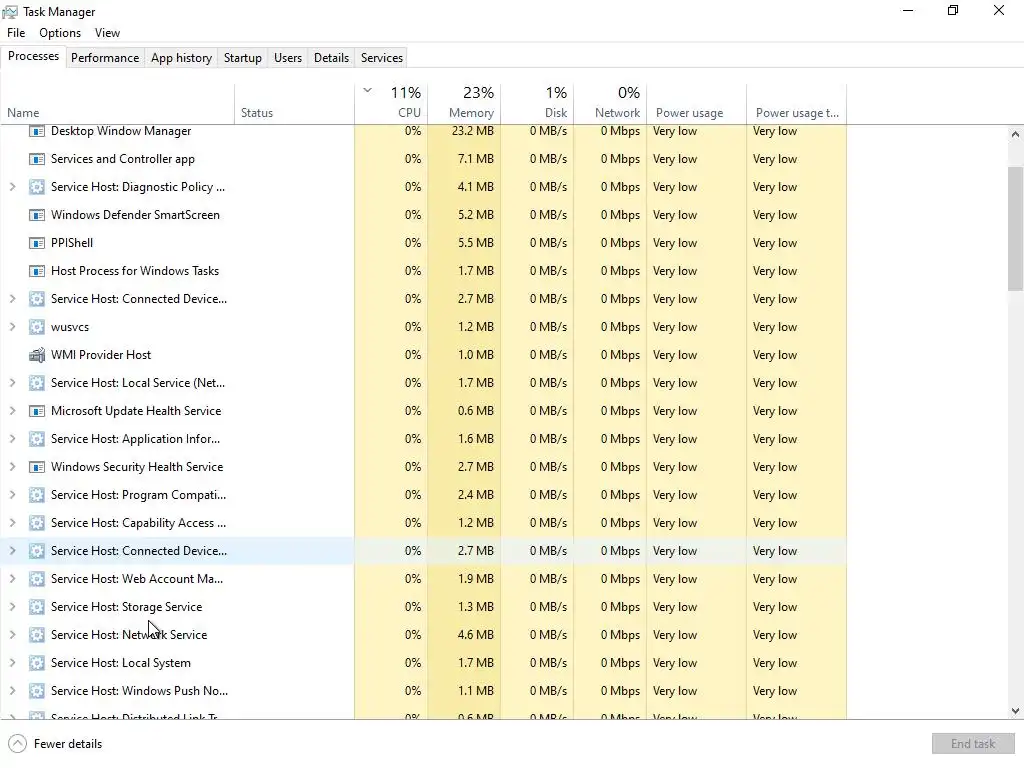Click the 4.6 MB memory value

click(x=475, y=635)
